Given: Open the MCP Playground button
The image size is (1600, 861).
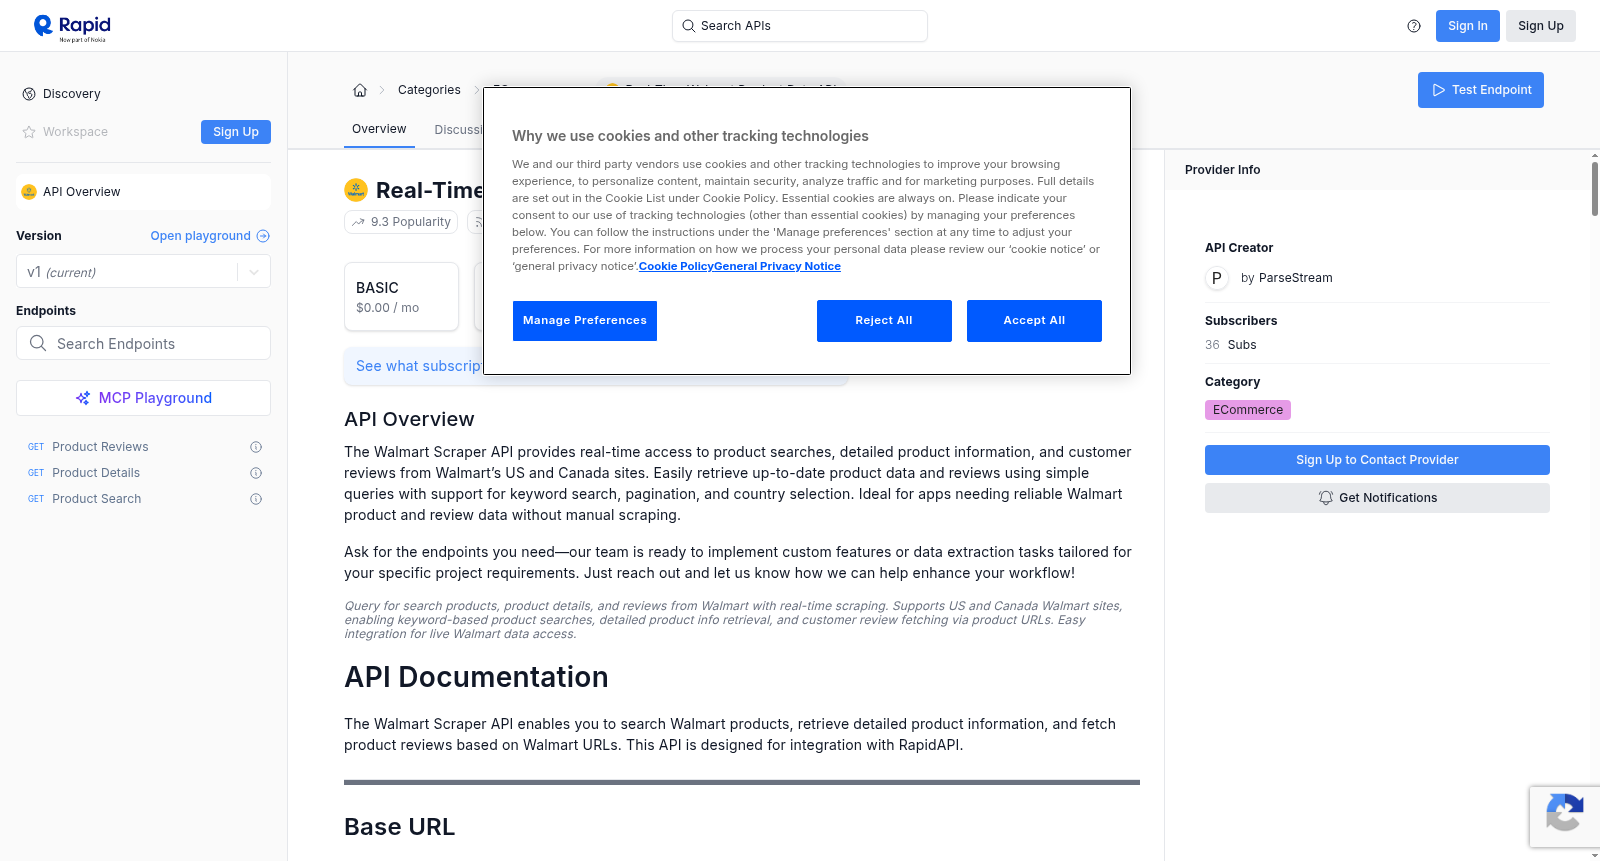Looking at the screenshot, I should [x=143, y=398].
